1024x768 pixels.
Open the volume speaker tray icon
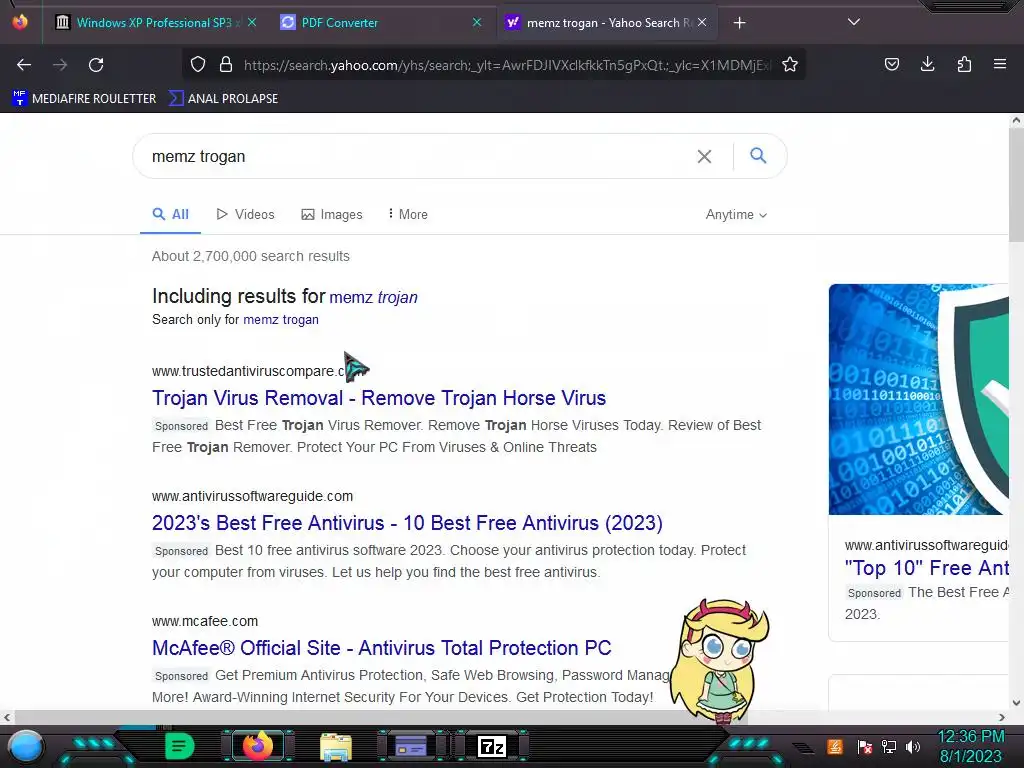913,746
